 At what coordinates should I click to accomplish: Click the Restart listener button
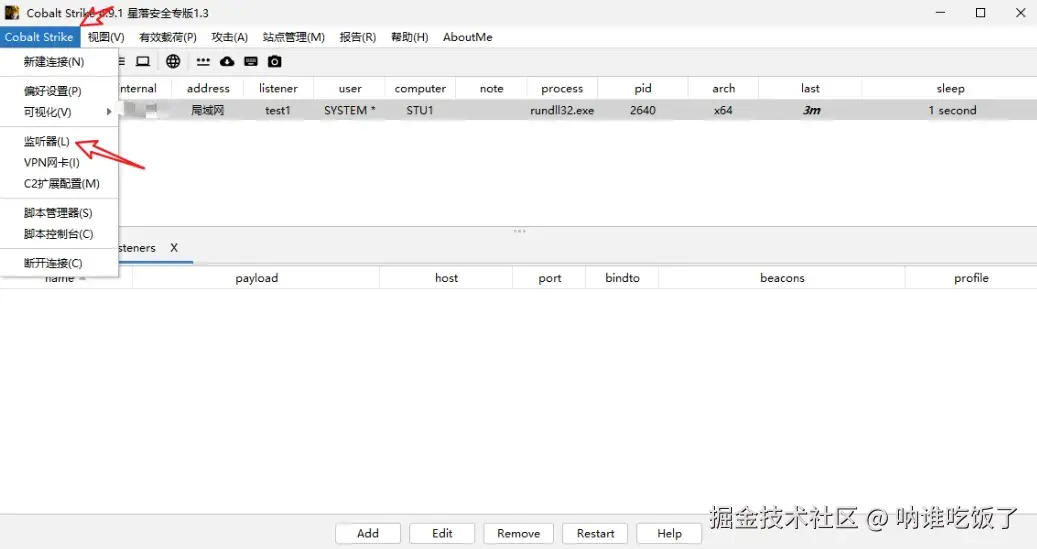click(x=595, y=533)
